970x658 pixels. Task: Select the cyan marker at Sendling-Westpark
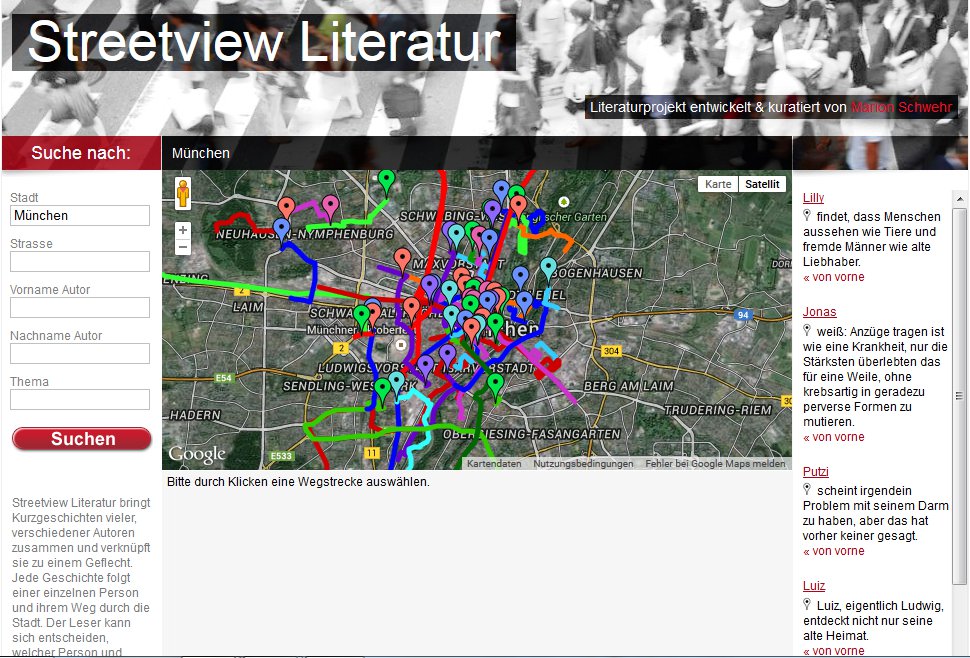(397, 382)
